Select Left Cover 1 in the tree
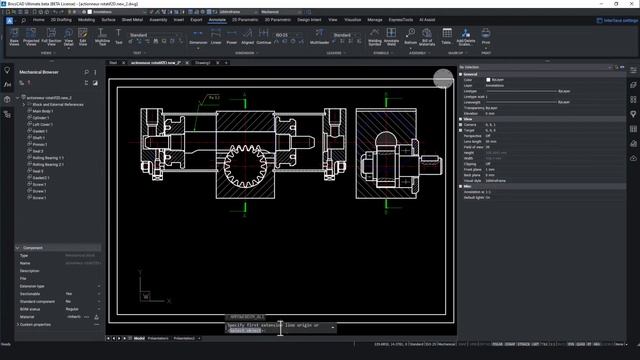 (x=43, y=124)
